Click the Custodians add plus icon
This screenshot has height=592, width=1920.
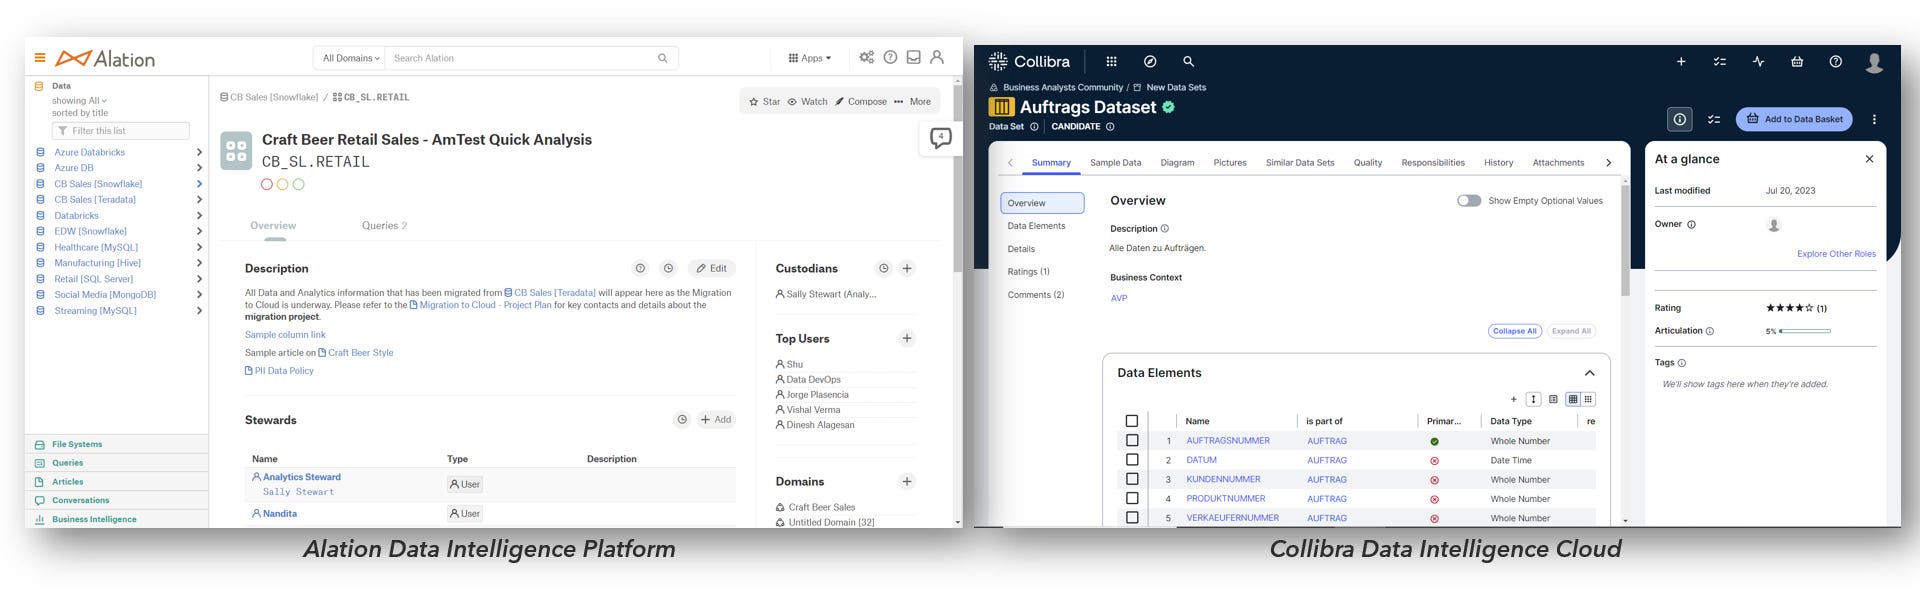907,268
